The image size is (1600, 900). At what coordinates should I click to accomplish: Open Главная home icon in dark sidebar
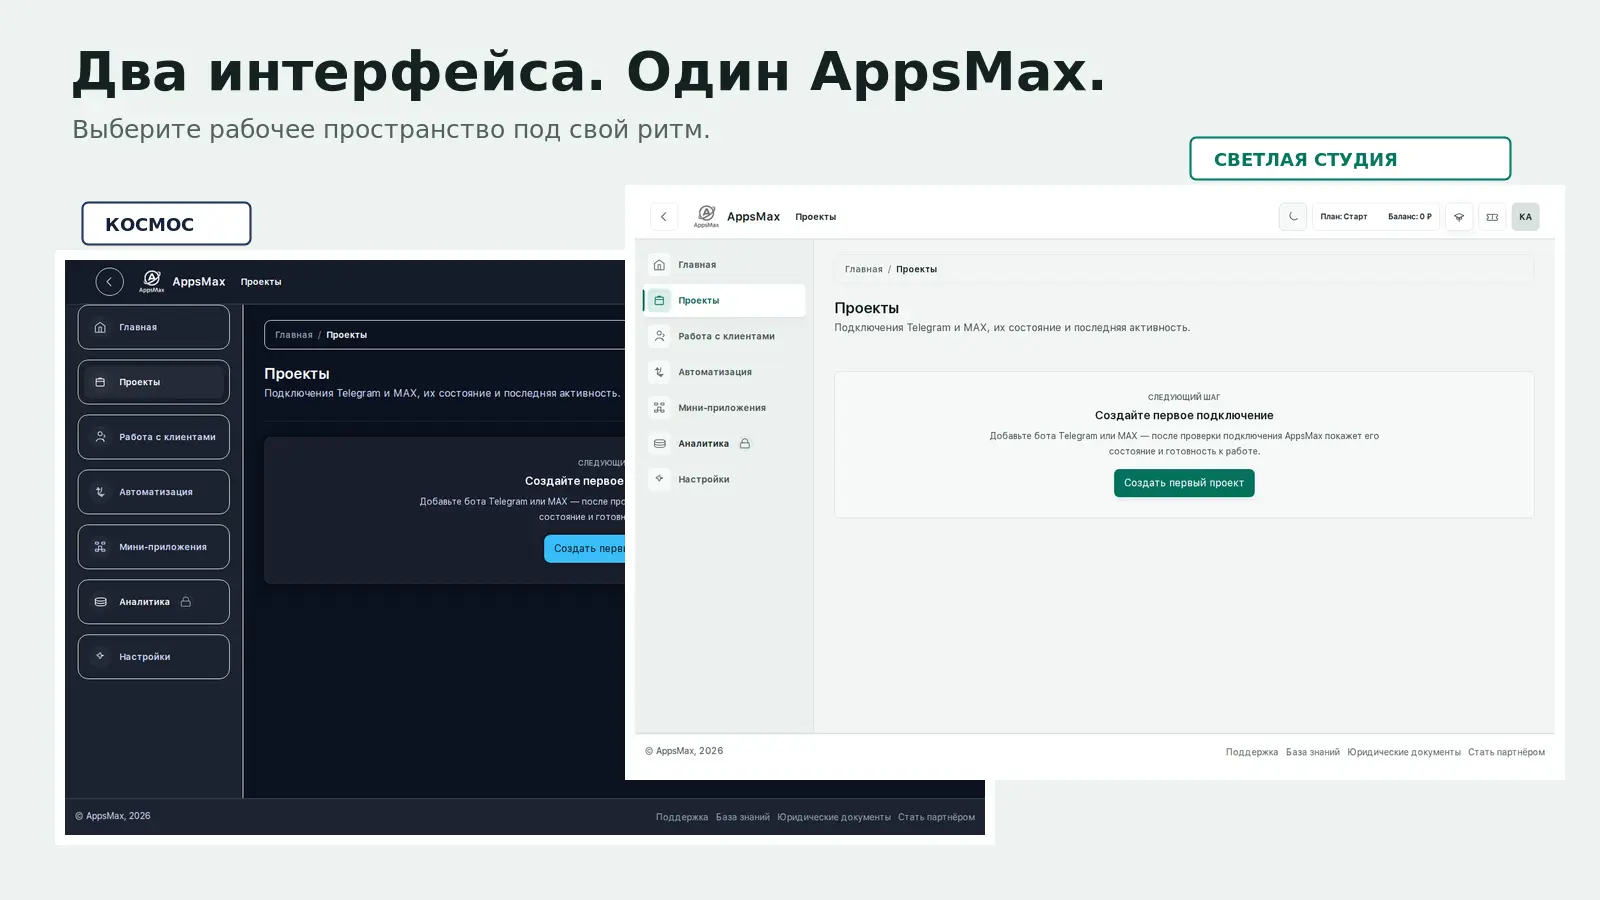100,327
